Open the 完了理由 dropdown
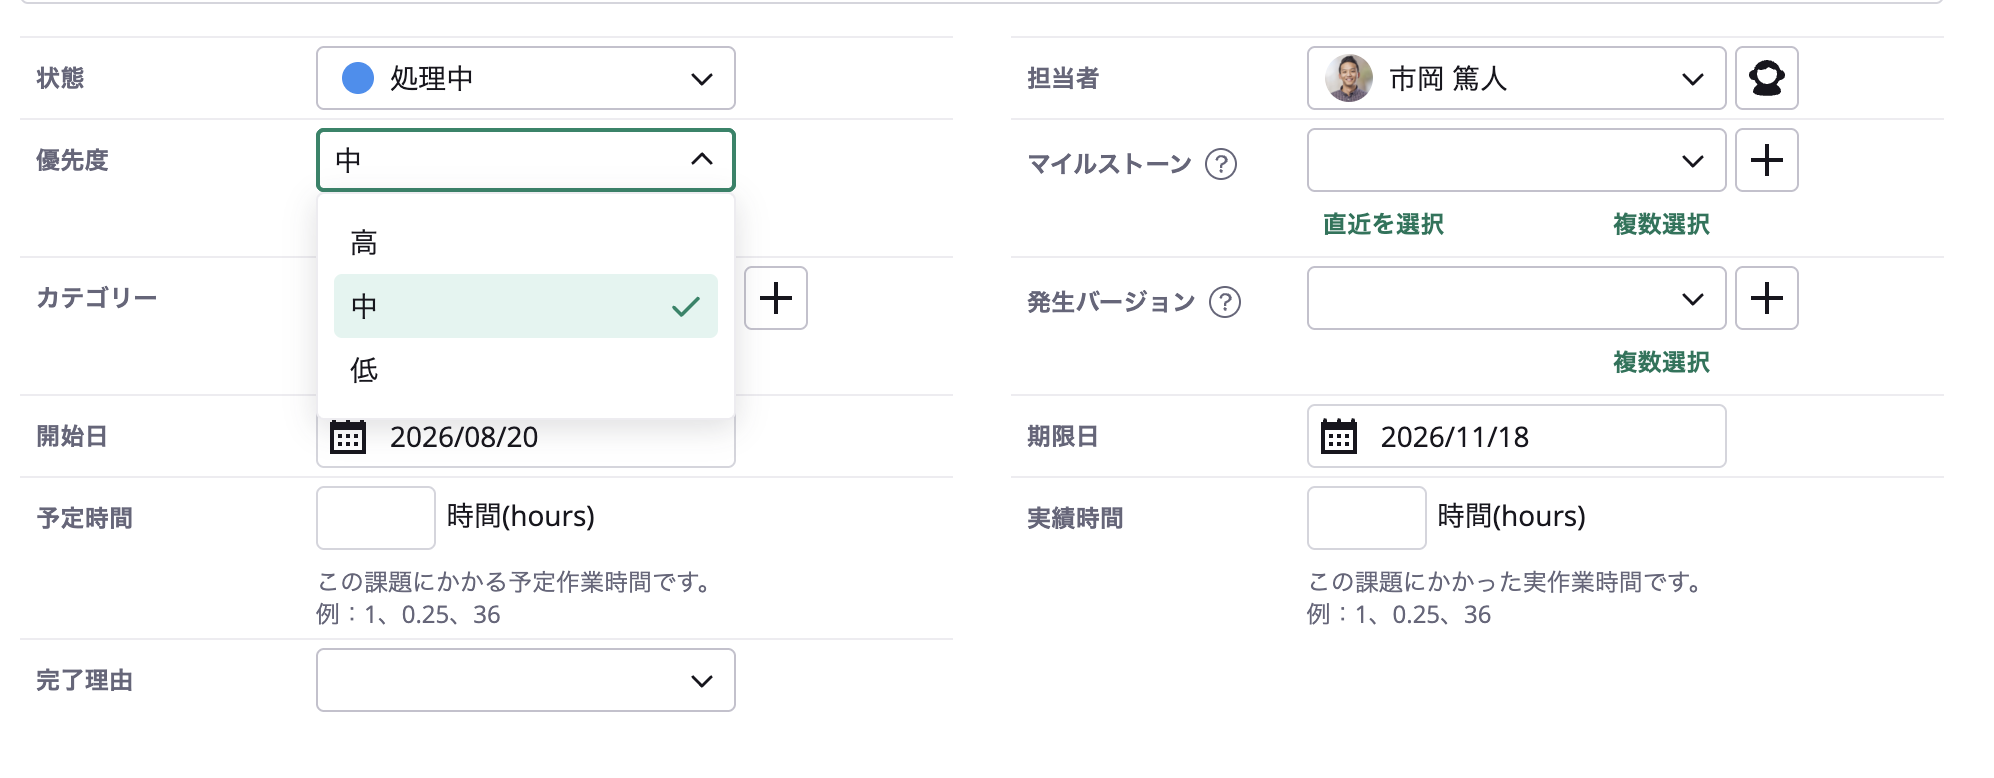 526,680
